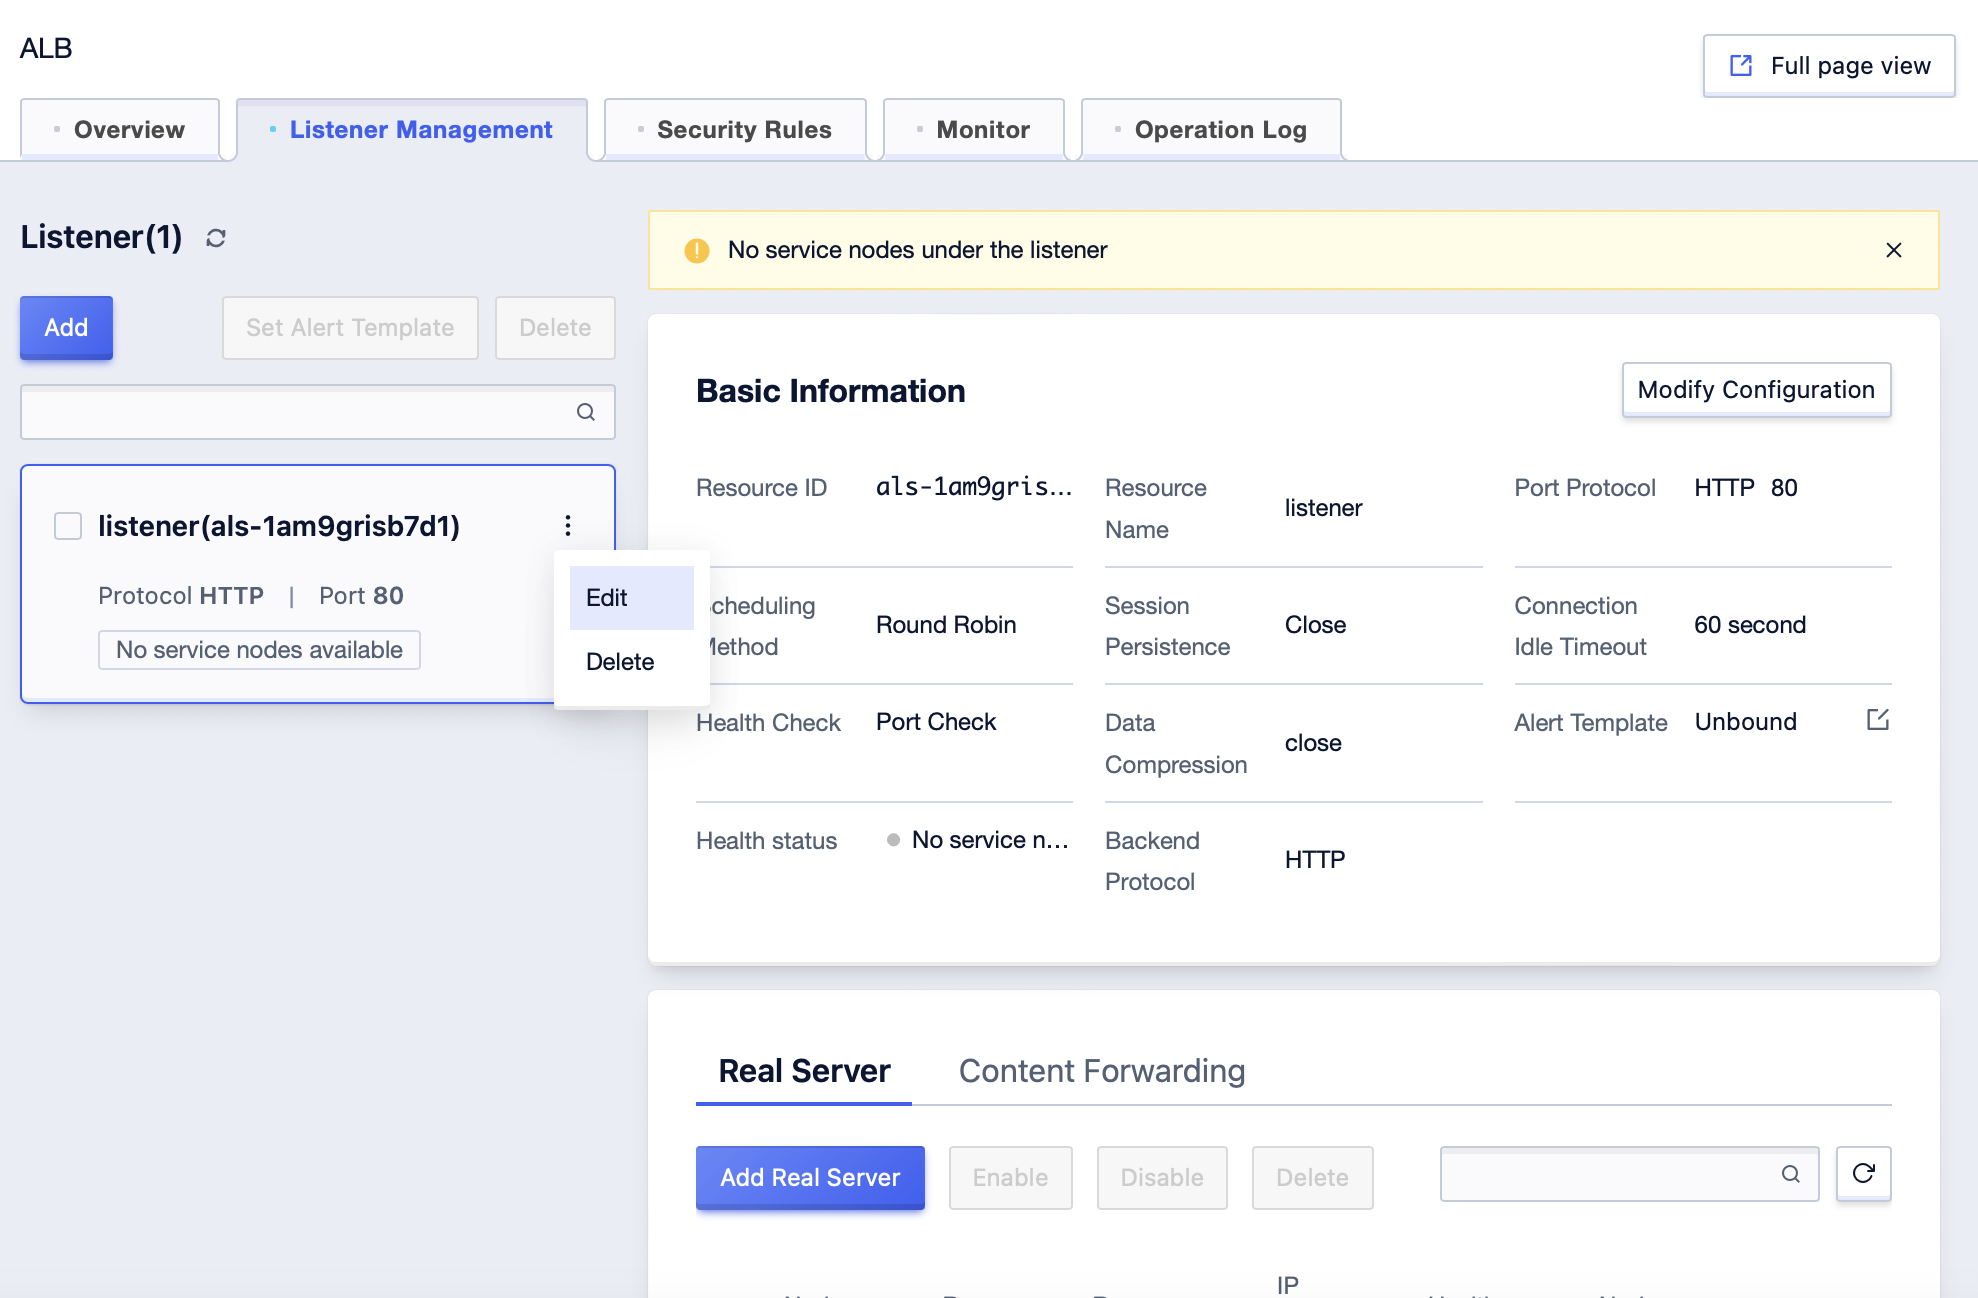Viewport: 1978px width, 1298px height.
Task: Click the 'No service nodes available' tag
Action: point(259,650)
